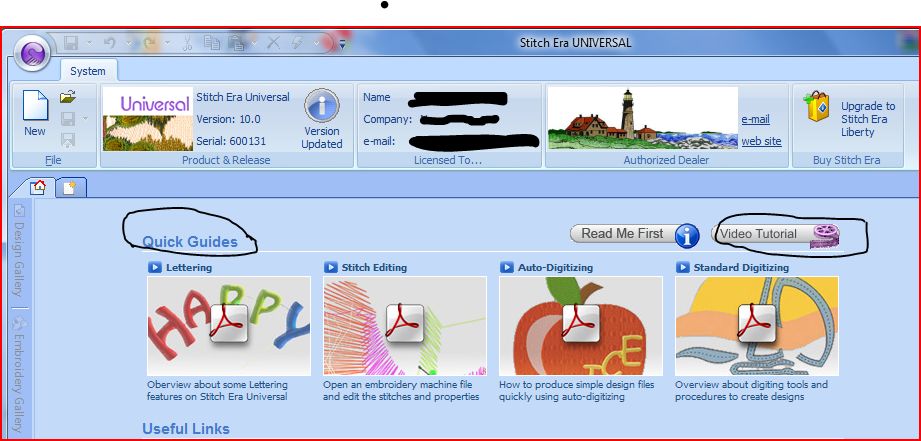Select the System ribbon tab
This screenshot has width=921, height=441.
point(88,71)
